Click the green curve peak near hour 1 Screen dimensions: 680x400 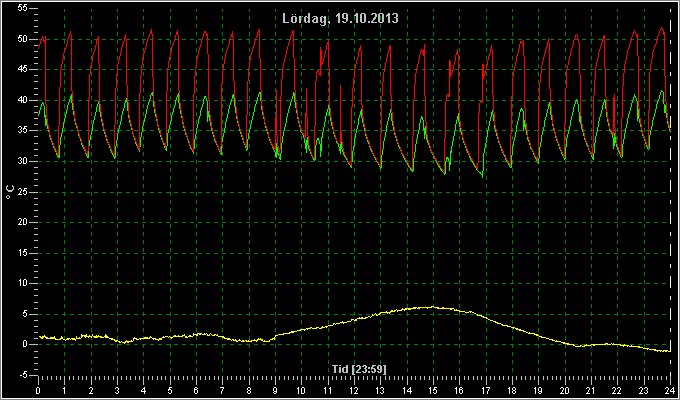tap(71, 94)
